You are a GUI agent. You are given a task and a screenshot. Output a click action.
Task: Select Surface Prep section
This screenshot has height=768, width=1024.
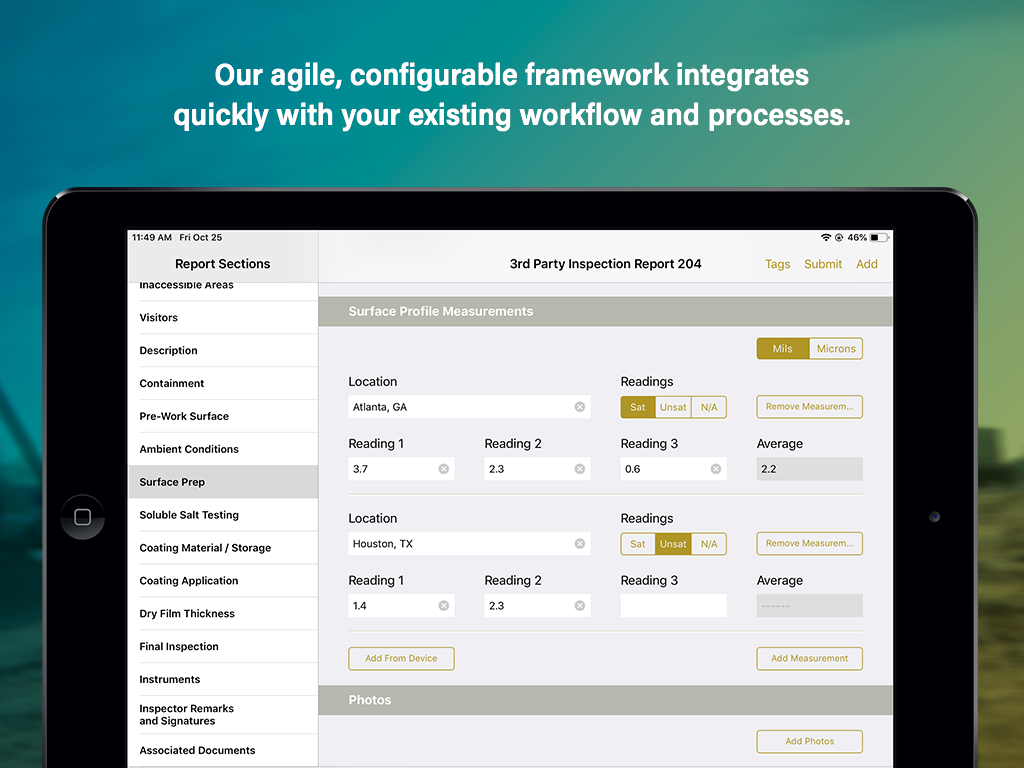point(223,482)
